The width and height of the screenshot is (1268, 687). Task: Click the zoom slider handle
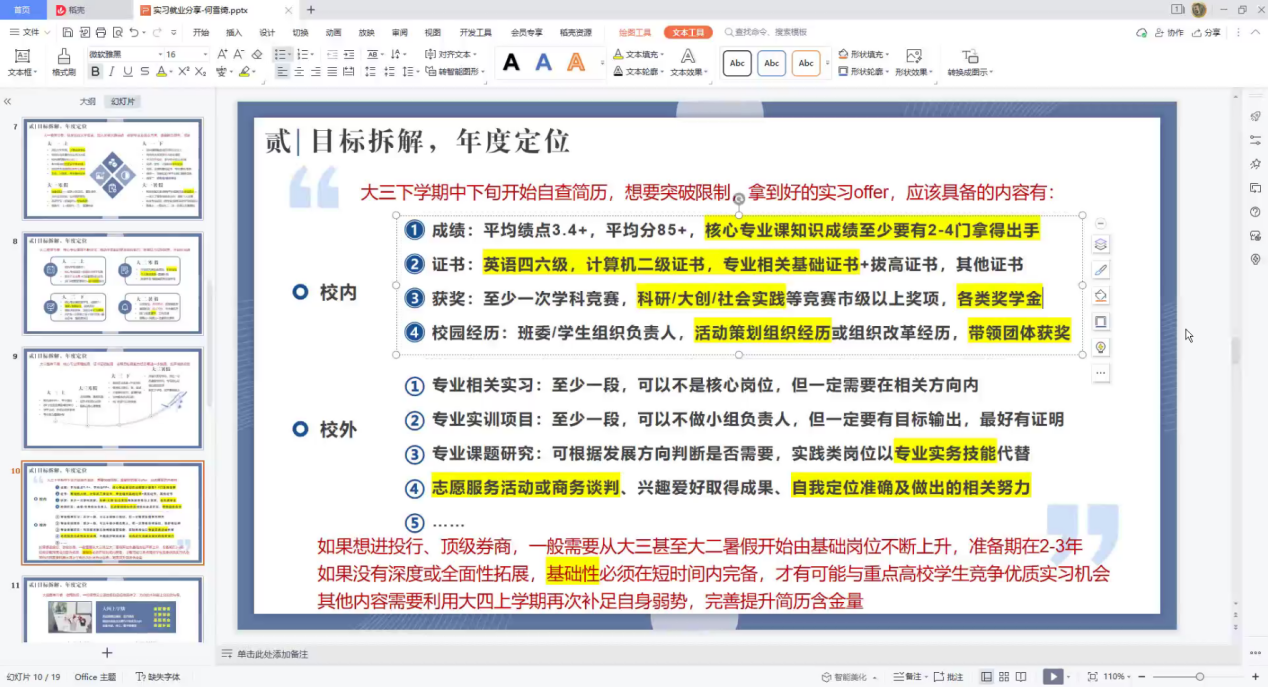[x=1199, y=677]
